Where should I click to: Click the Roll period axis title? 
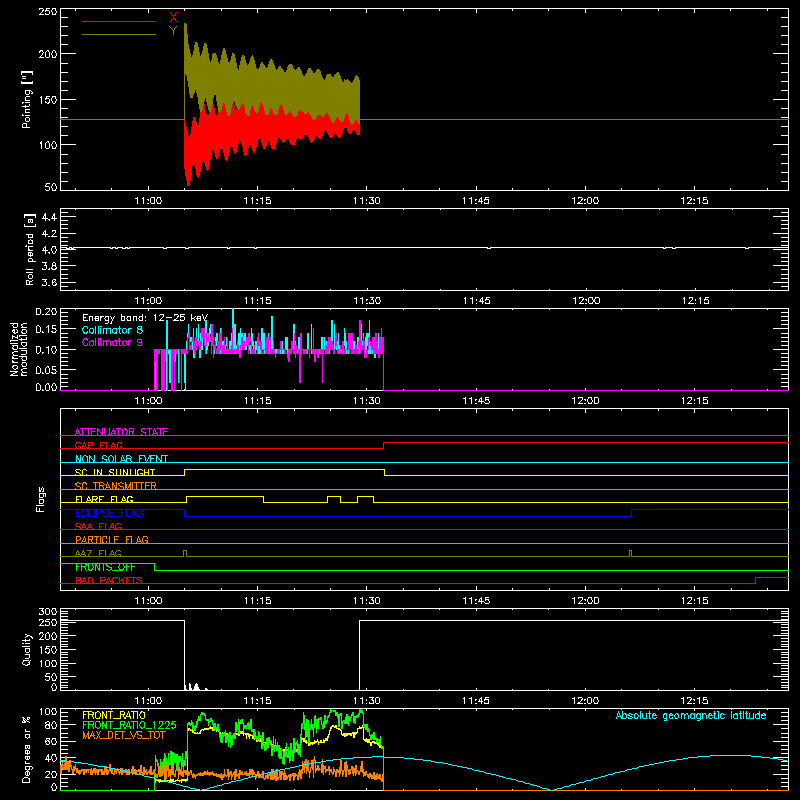point(29,249)
